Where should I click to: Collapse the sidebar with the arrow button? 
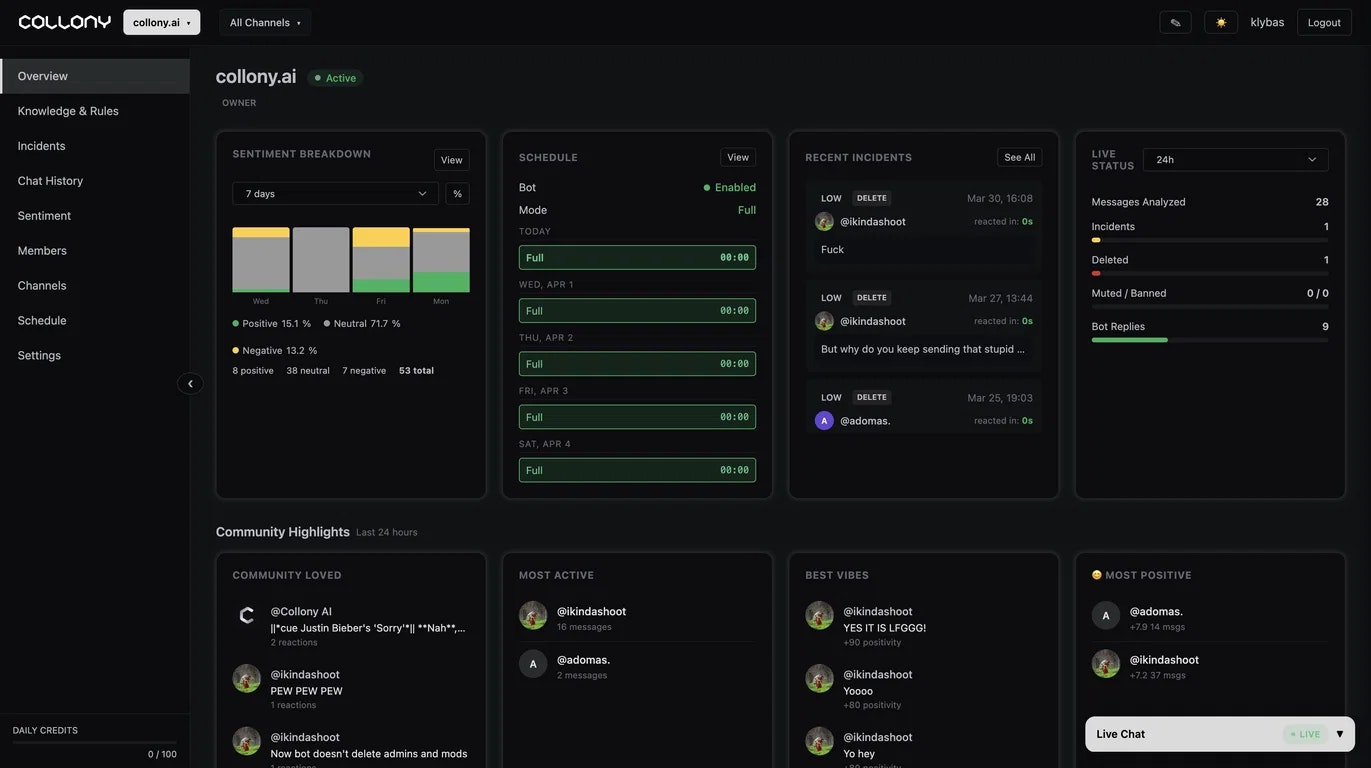pyautogui.click(x=190, y=383)
